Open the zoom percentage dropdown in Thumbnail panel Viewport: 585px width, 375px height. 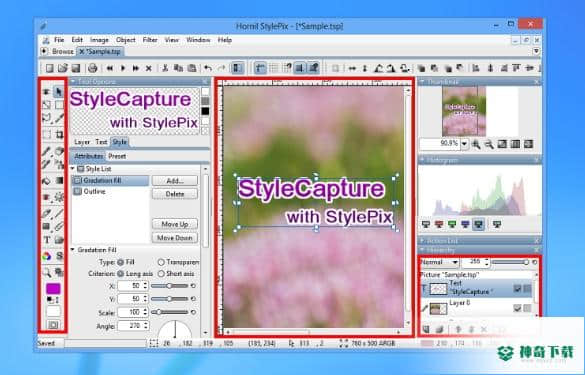(464, 144)
